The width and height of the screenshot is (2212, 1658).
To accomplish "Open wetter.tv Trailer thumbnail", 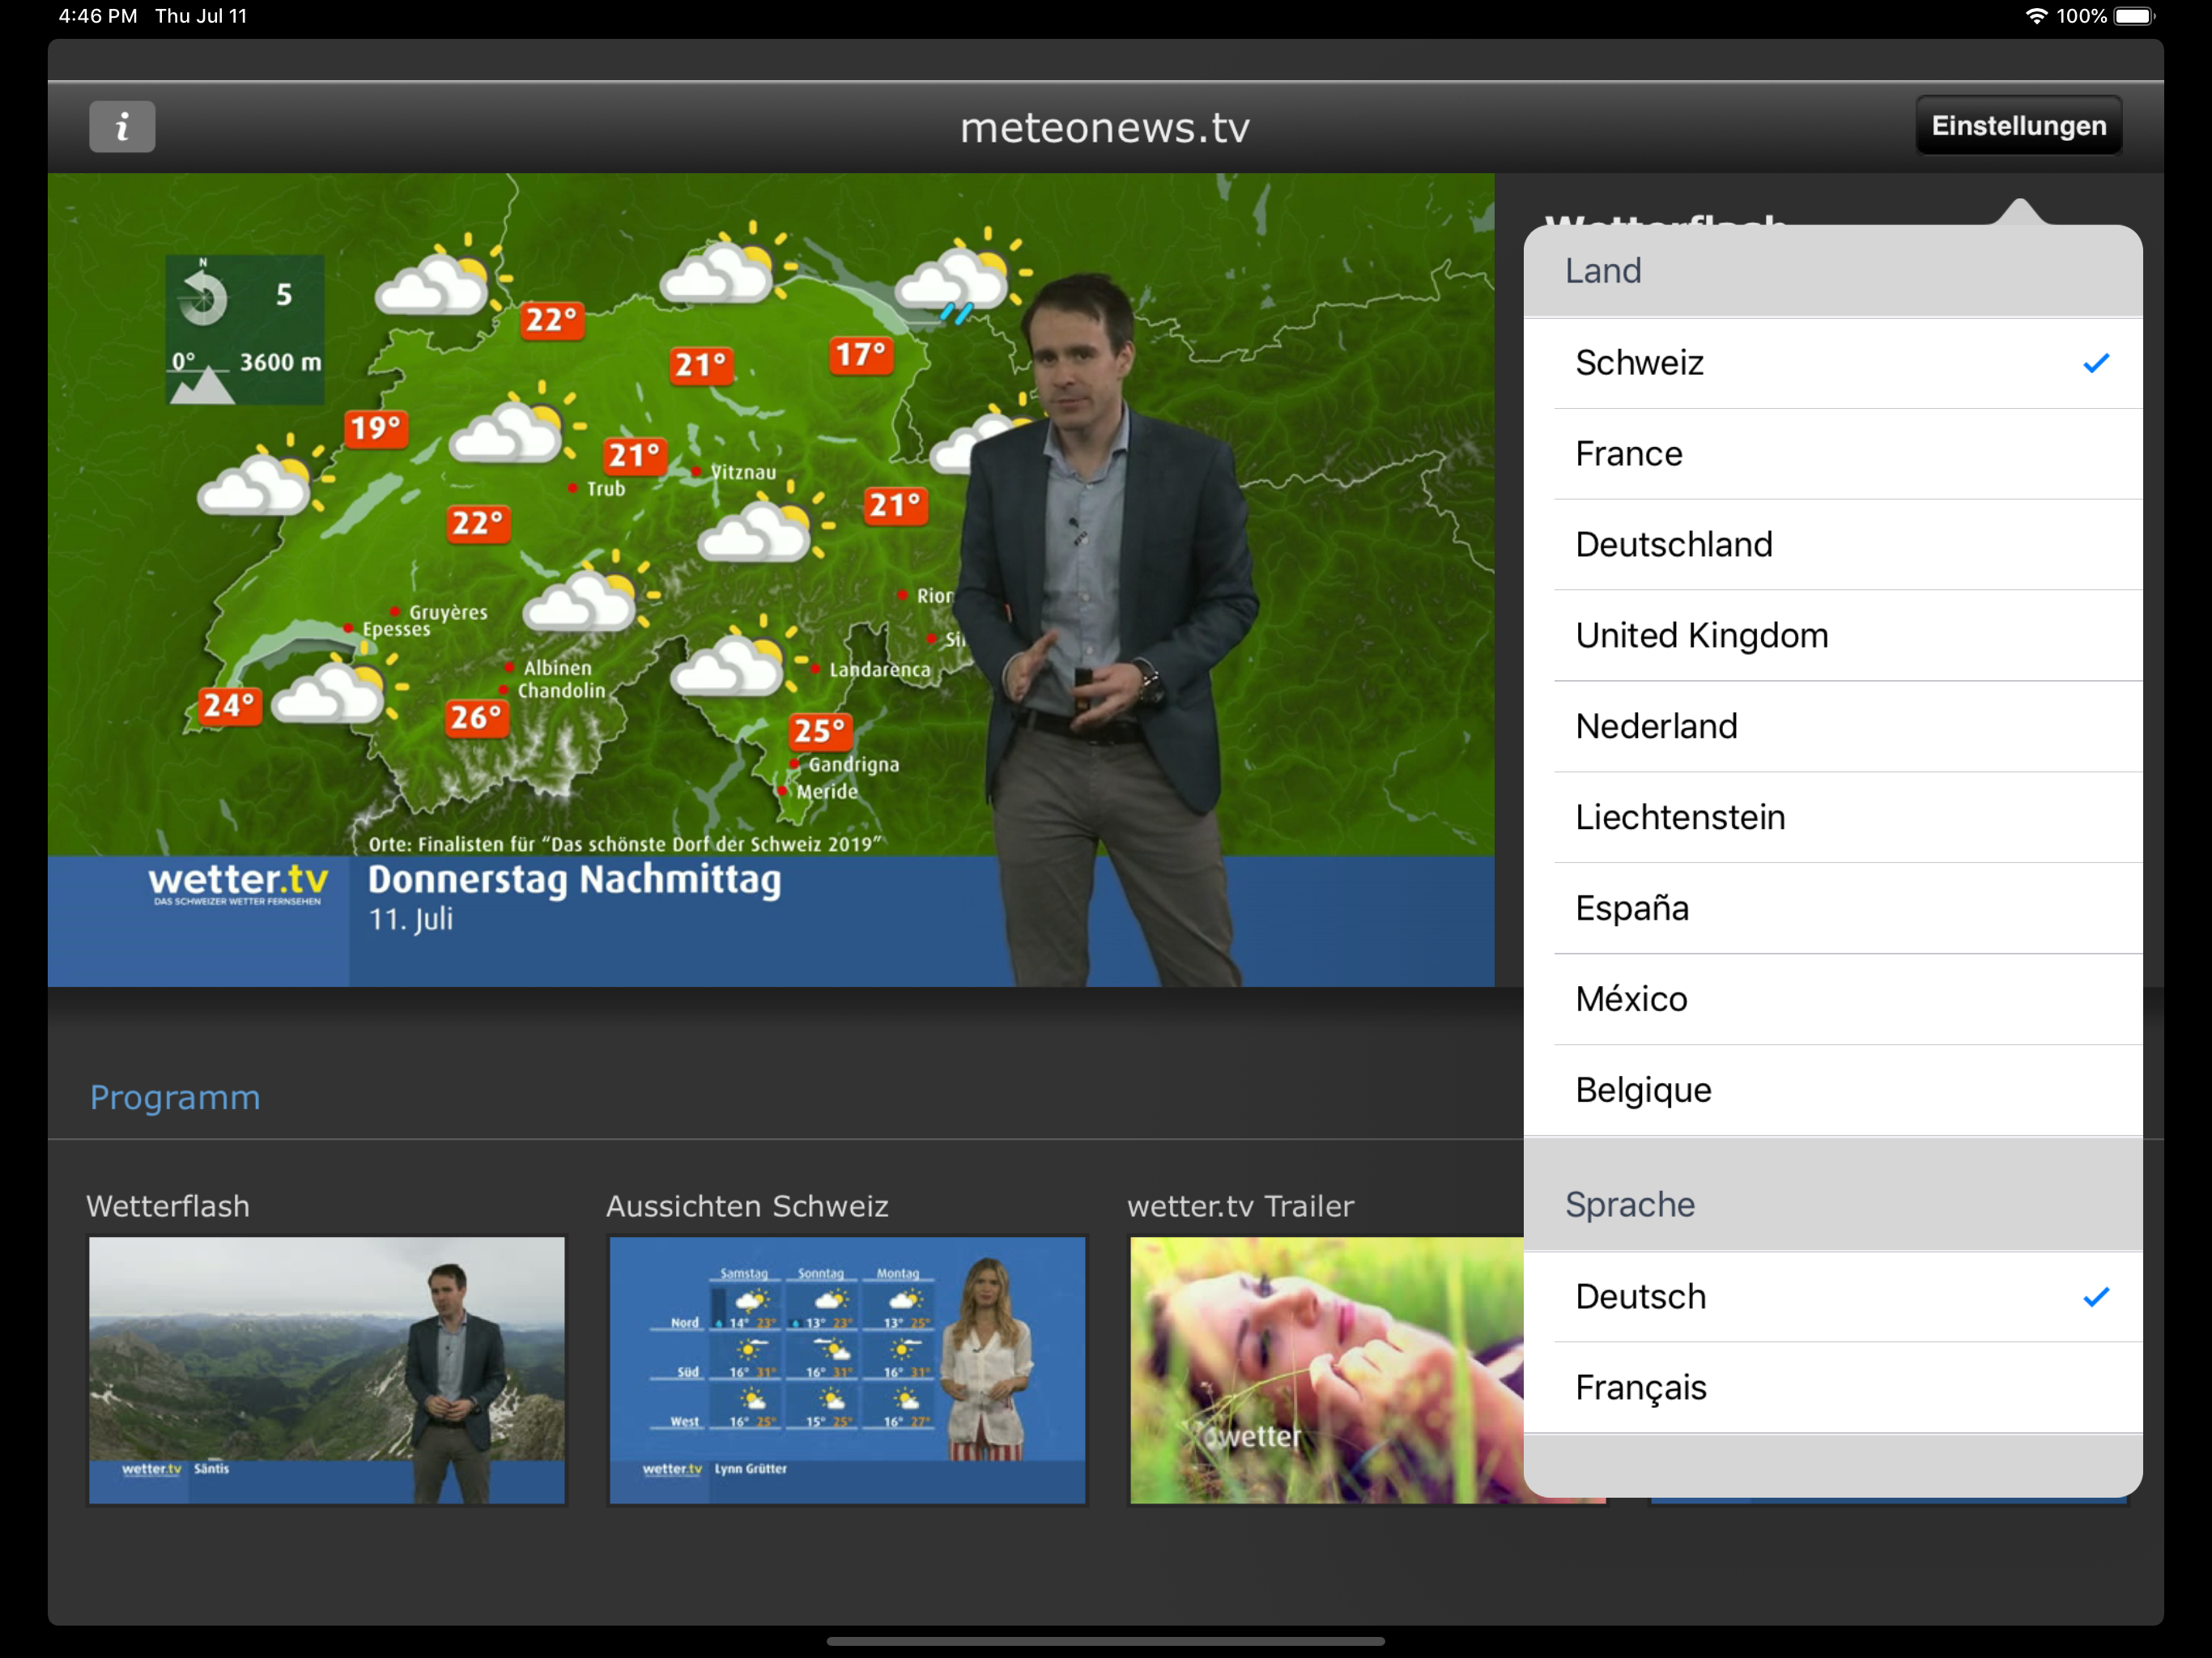I will click(1326, 1369).
